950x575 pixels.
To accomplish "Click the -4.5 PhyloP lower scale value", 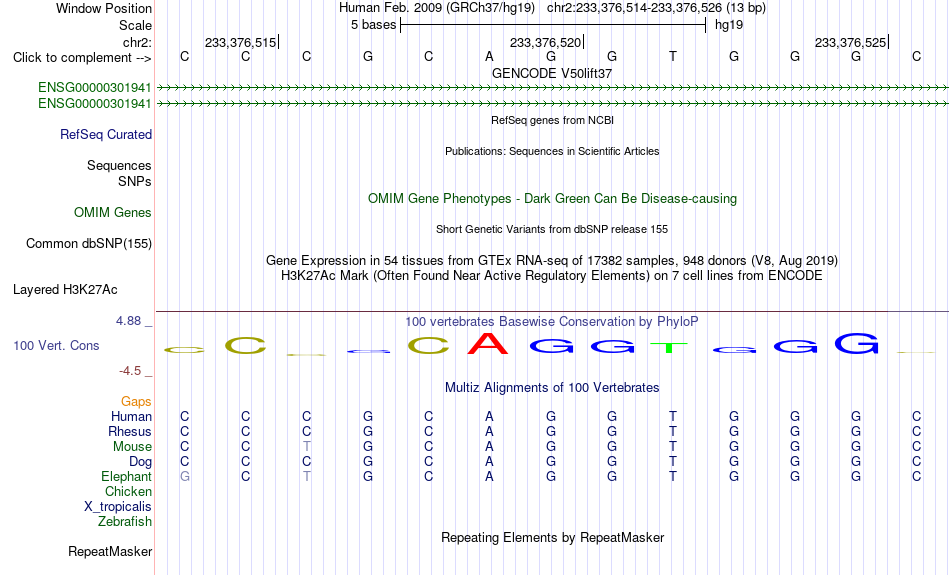I will pyautogui.click(x=130, y=371).
